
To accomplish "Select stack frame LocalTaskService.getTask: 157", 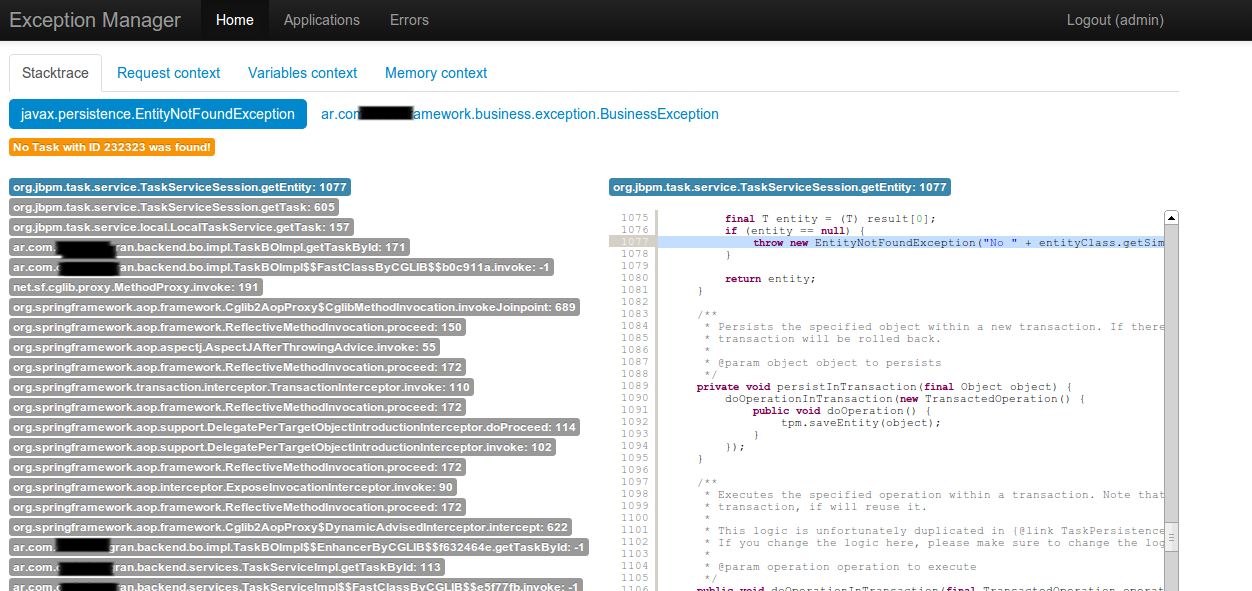I will (x=181, y=227).
